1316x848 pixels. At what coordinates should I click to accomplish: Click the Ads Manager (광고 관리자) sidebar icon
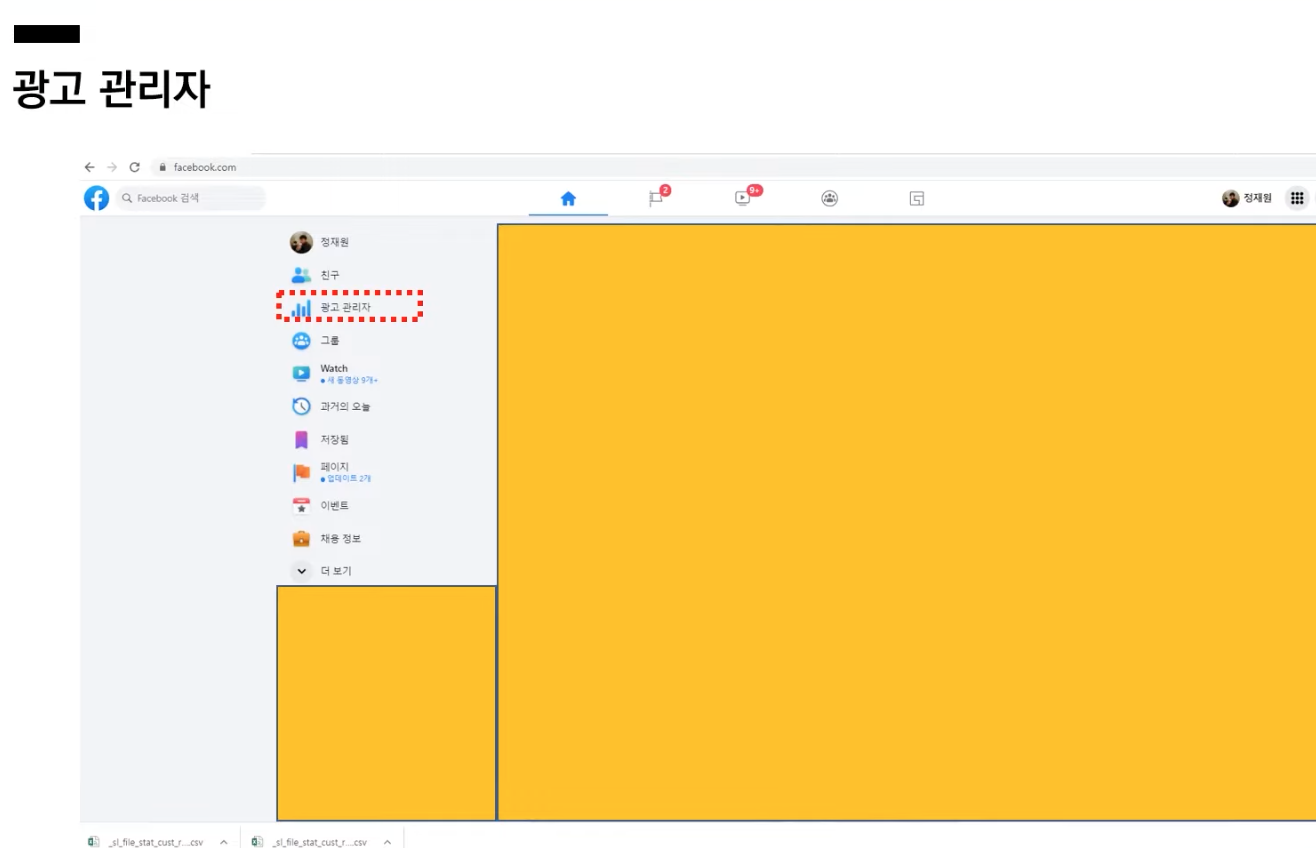pos(301,308)
